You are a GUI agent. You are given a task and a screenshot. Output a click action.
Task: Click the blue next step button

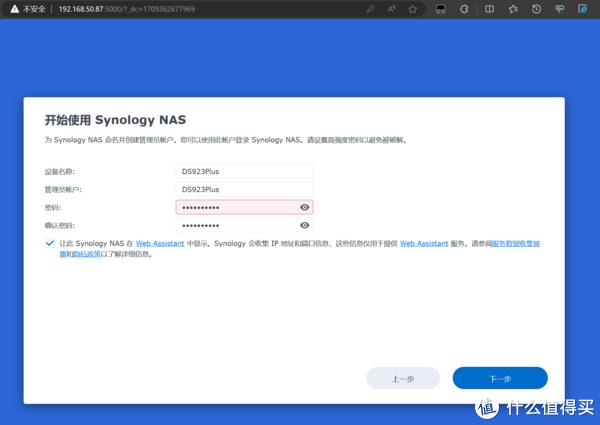click(500, 378)
